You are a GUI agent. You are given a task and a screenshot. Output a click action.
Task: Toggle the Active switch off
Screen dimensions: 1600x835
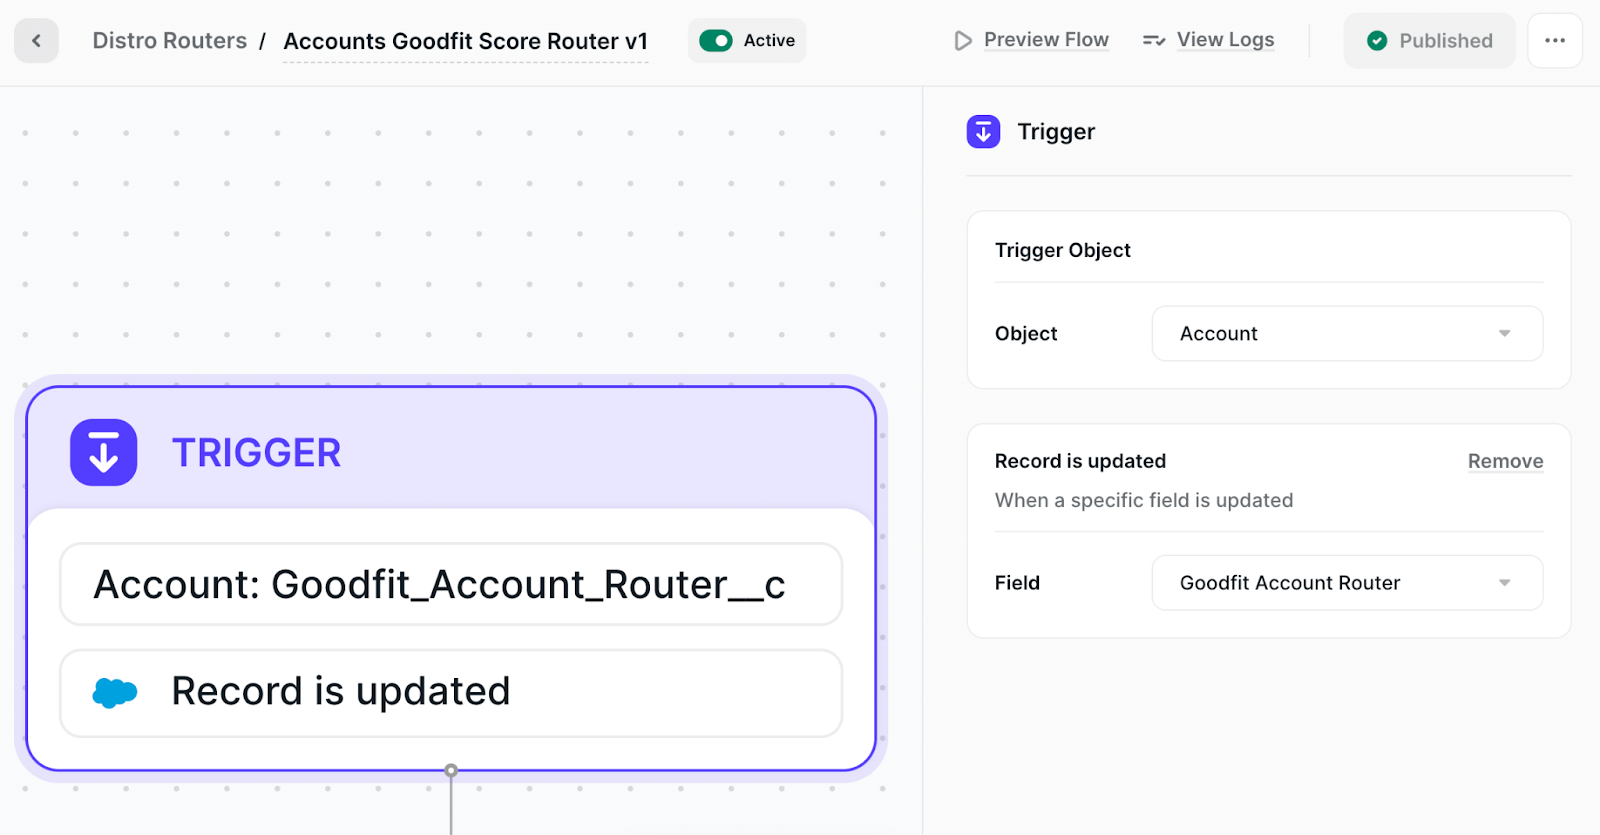pyautogui.click(x=716, y=41)
